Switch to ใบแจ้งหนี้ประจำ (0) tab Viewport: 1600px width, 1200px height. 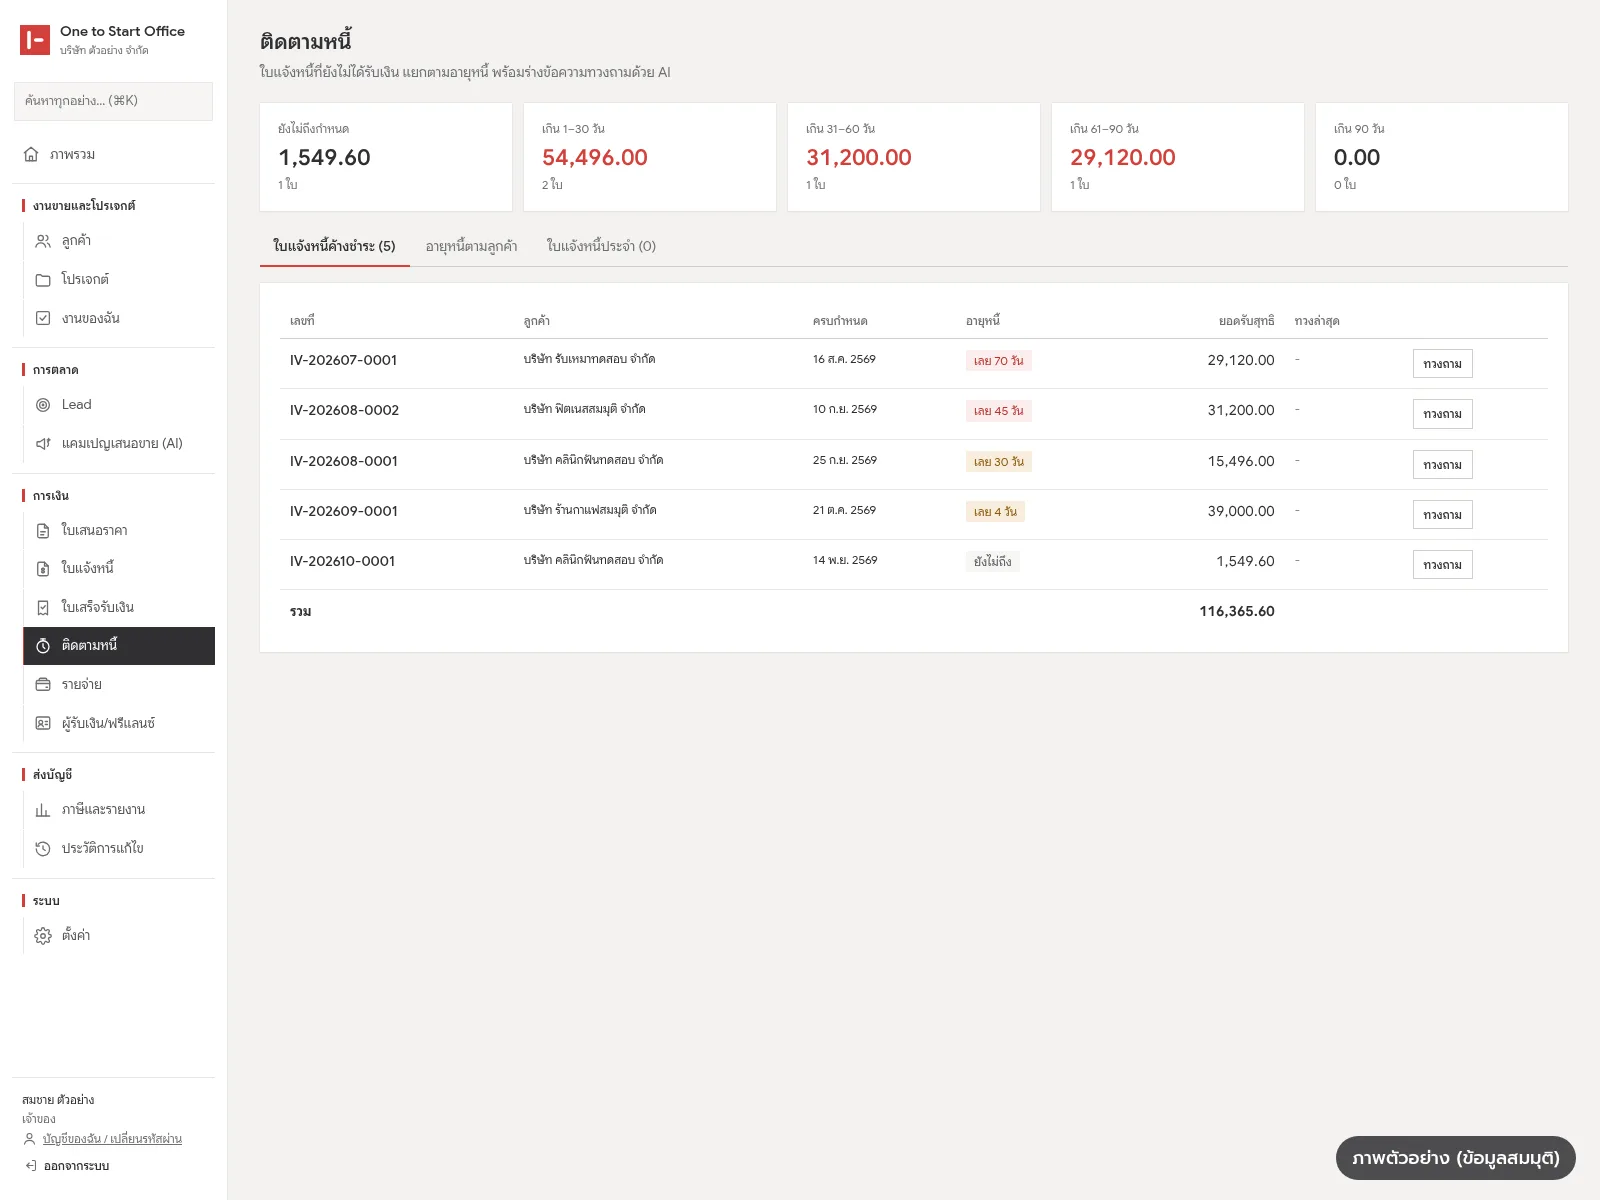601,246
